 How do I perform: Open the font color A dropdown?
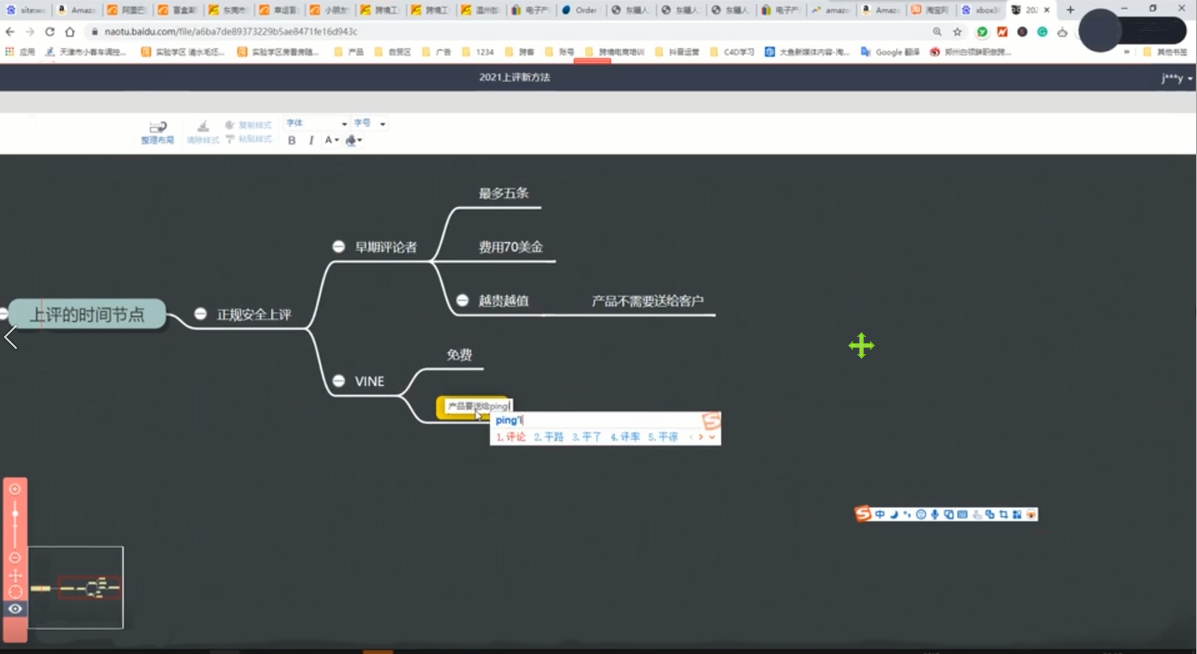[x=331, y=140]
